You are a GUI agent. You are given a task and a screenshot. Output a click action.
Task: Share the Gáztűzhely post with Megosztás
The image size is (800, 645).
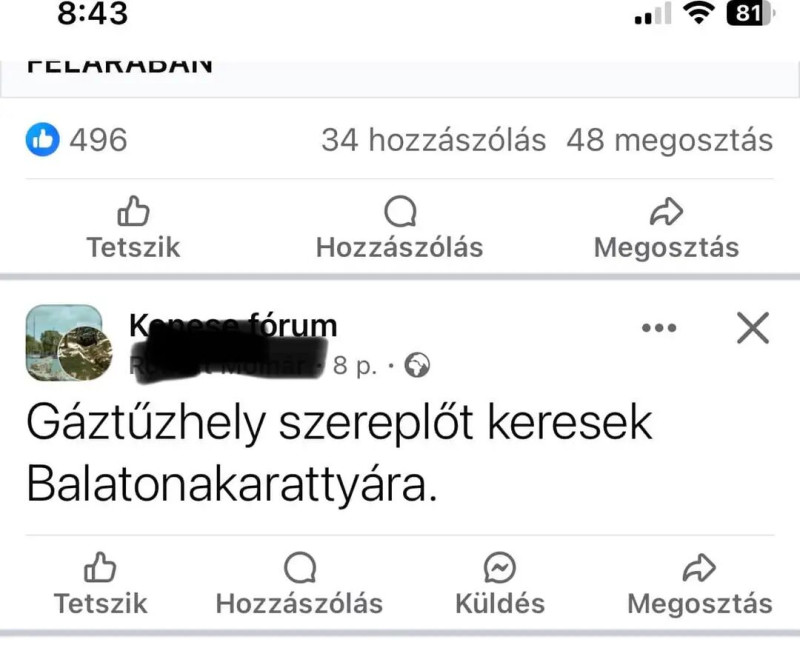tap(699, 584)
